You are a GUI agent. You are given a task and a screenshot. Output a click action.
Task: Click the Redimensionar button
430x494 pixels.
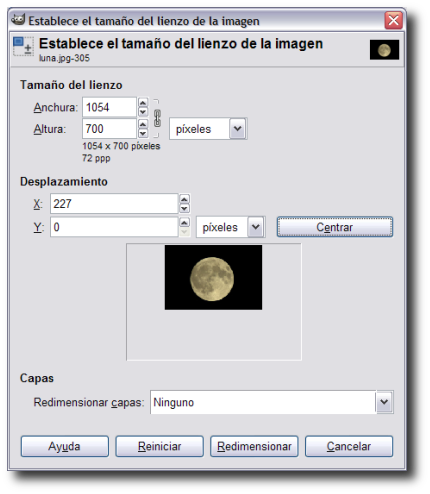(254, 446)
